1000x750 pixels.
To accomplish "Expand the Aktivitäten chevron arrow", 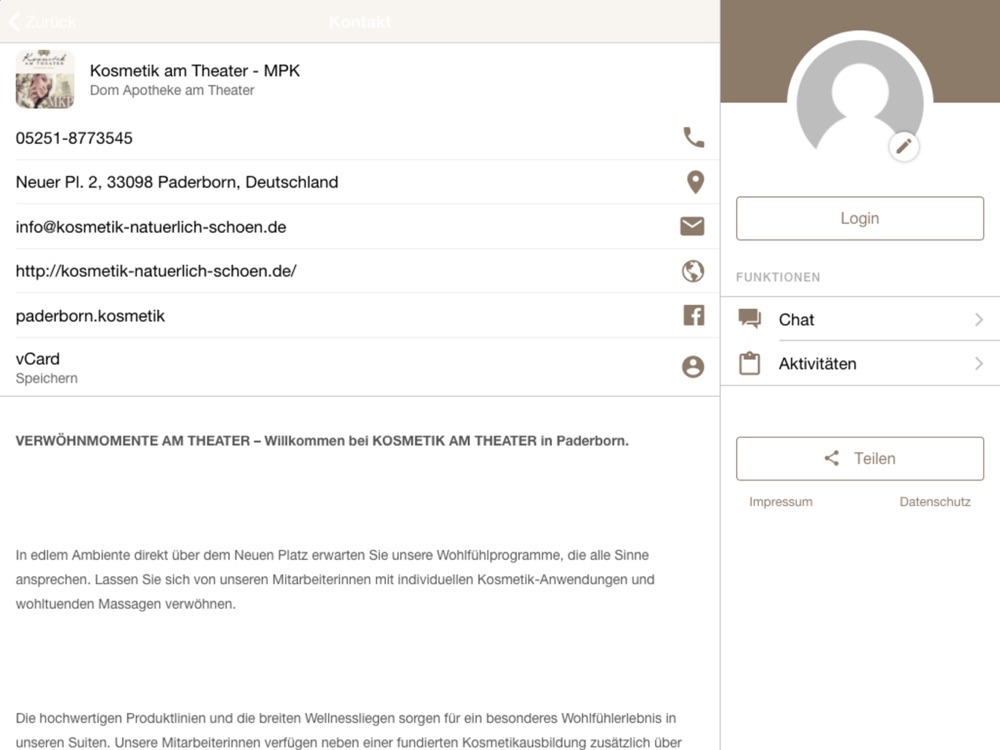I will click(x=979, y=364).
